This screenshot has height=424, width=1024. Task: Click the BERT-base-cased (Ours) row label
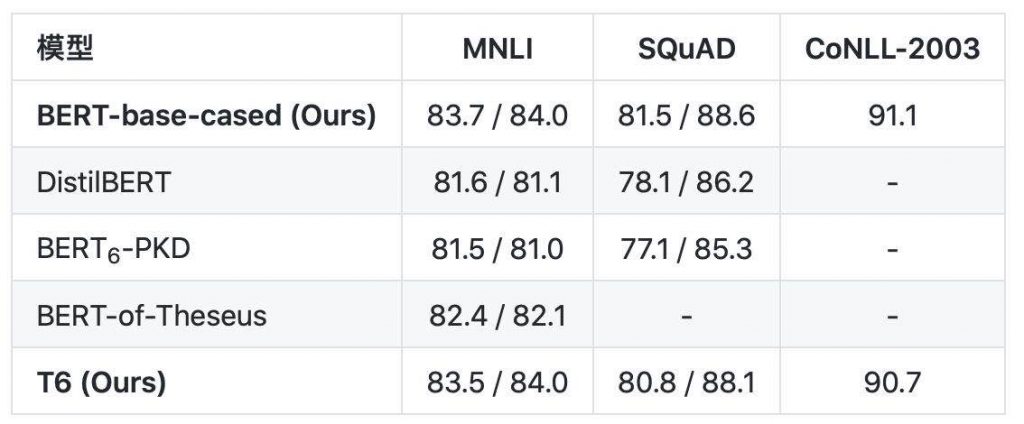[x=206, y=116]
